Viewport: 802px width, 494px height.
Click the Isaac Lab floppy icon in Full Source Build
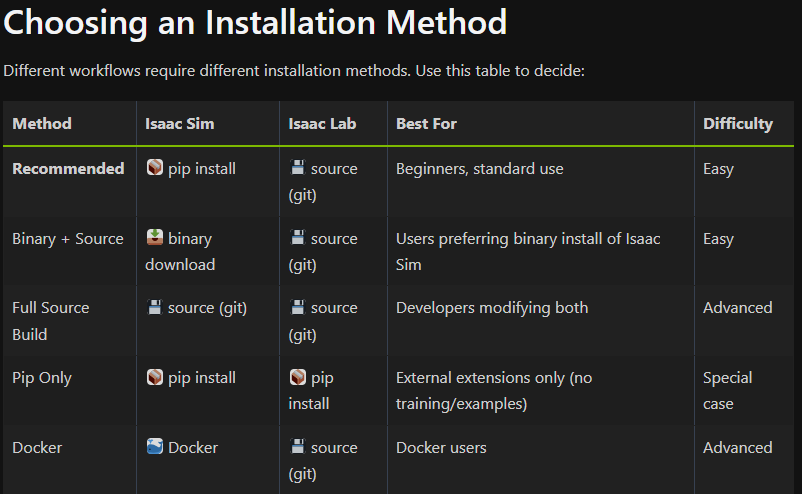[298, 307]
